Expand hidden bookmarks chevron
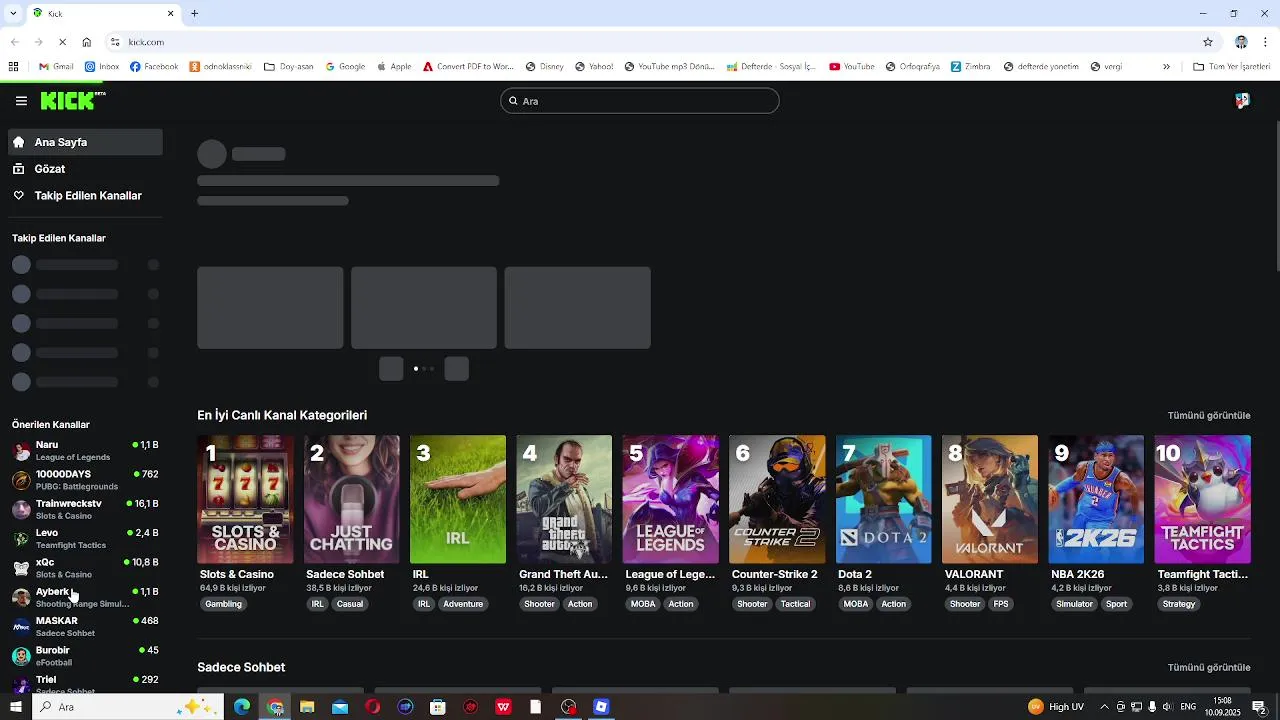This screenshot has width=1280, height=720. [1166, 67]
